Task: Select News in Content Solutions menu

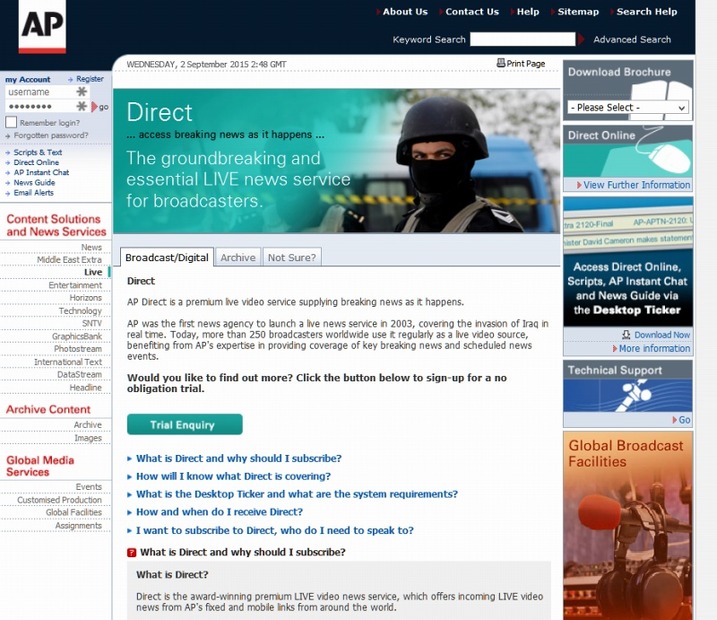Action: [x=91, y=247]
